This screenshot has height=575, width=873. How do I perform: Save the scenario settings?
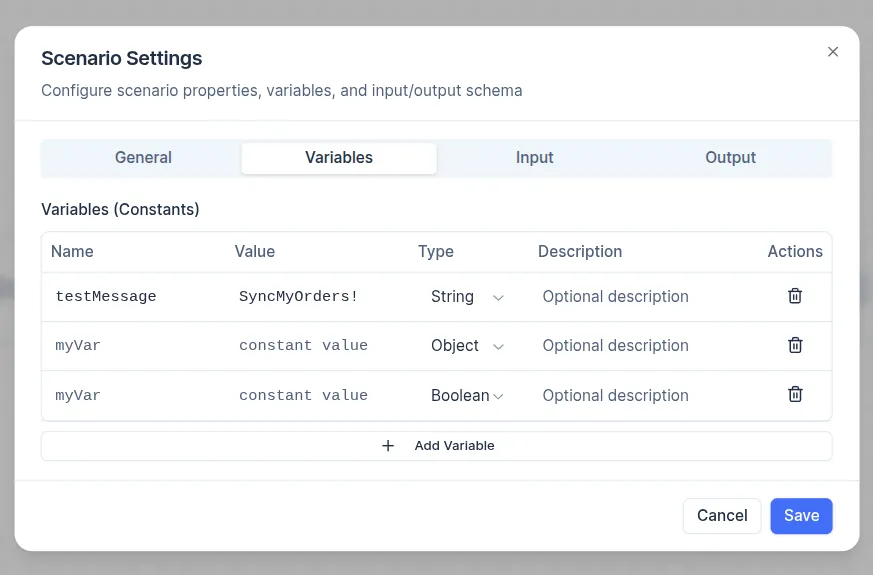point(801,516)
